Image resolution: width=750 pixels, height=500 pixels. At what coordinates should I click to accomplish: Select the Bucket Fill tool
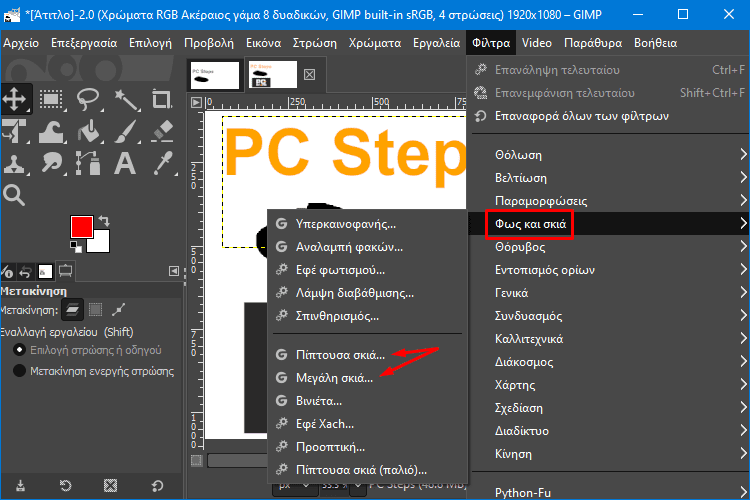pos(89,131)
